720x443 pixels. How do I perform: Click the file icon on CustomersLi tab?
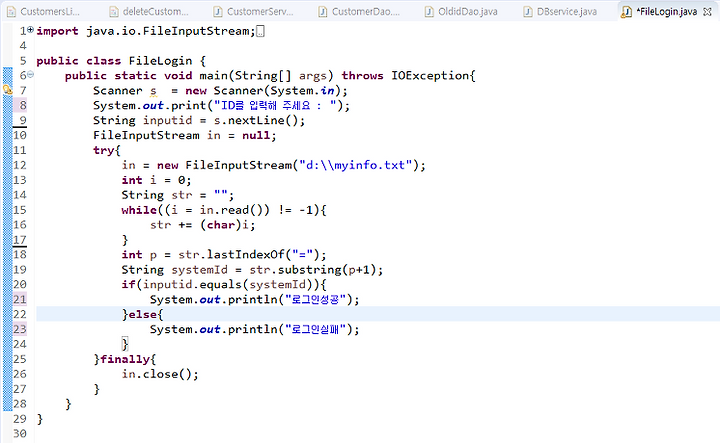tap(11, 11)
